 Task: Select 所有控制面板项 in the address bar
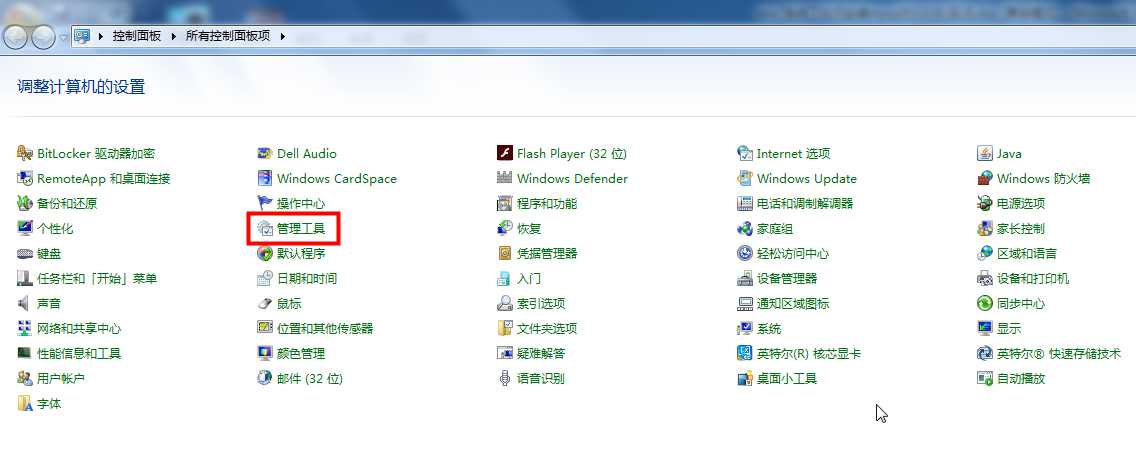click(x=228, y=35)
